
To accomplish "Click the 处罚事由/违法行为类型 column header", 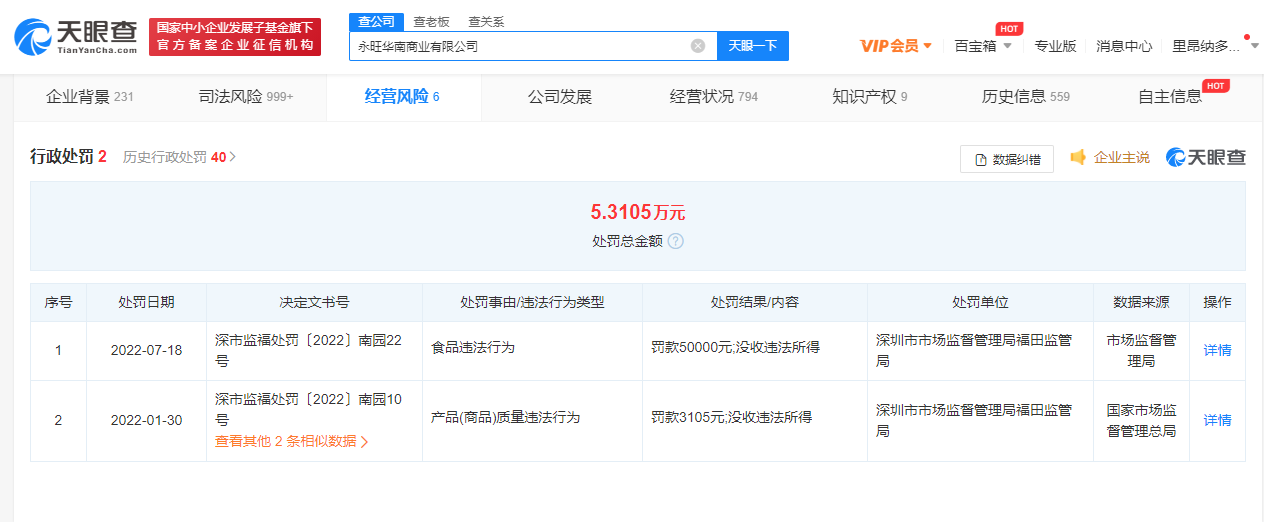I will tap(532, 302).
